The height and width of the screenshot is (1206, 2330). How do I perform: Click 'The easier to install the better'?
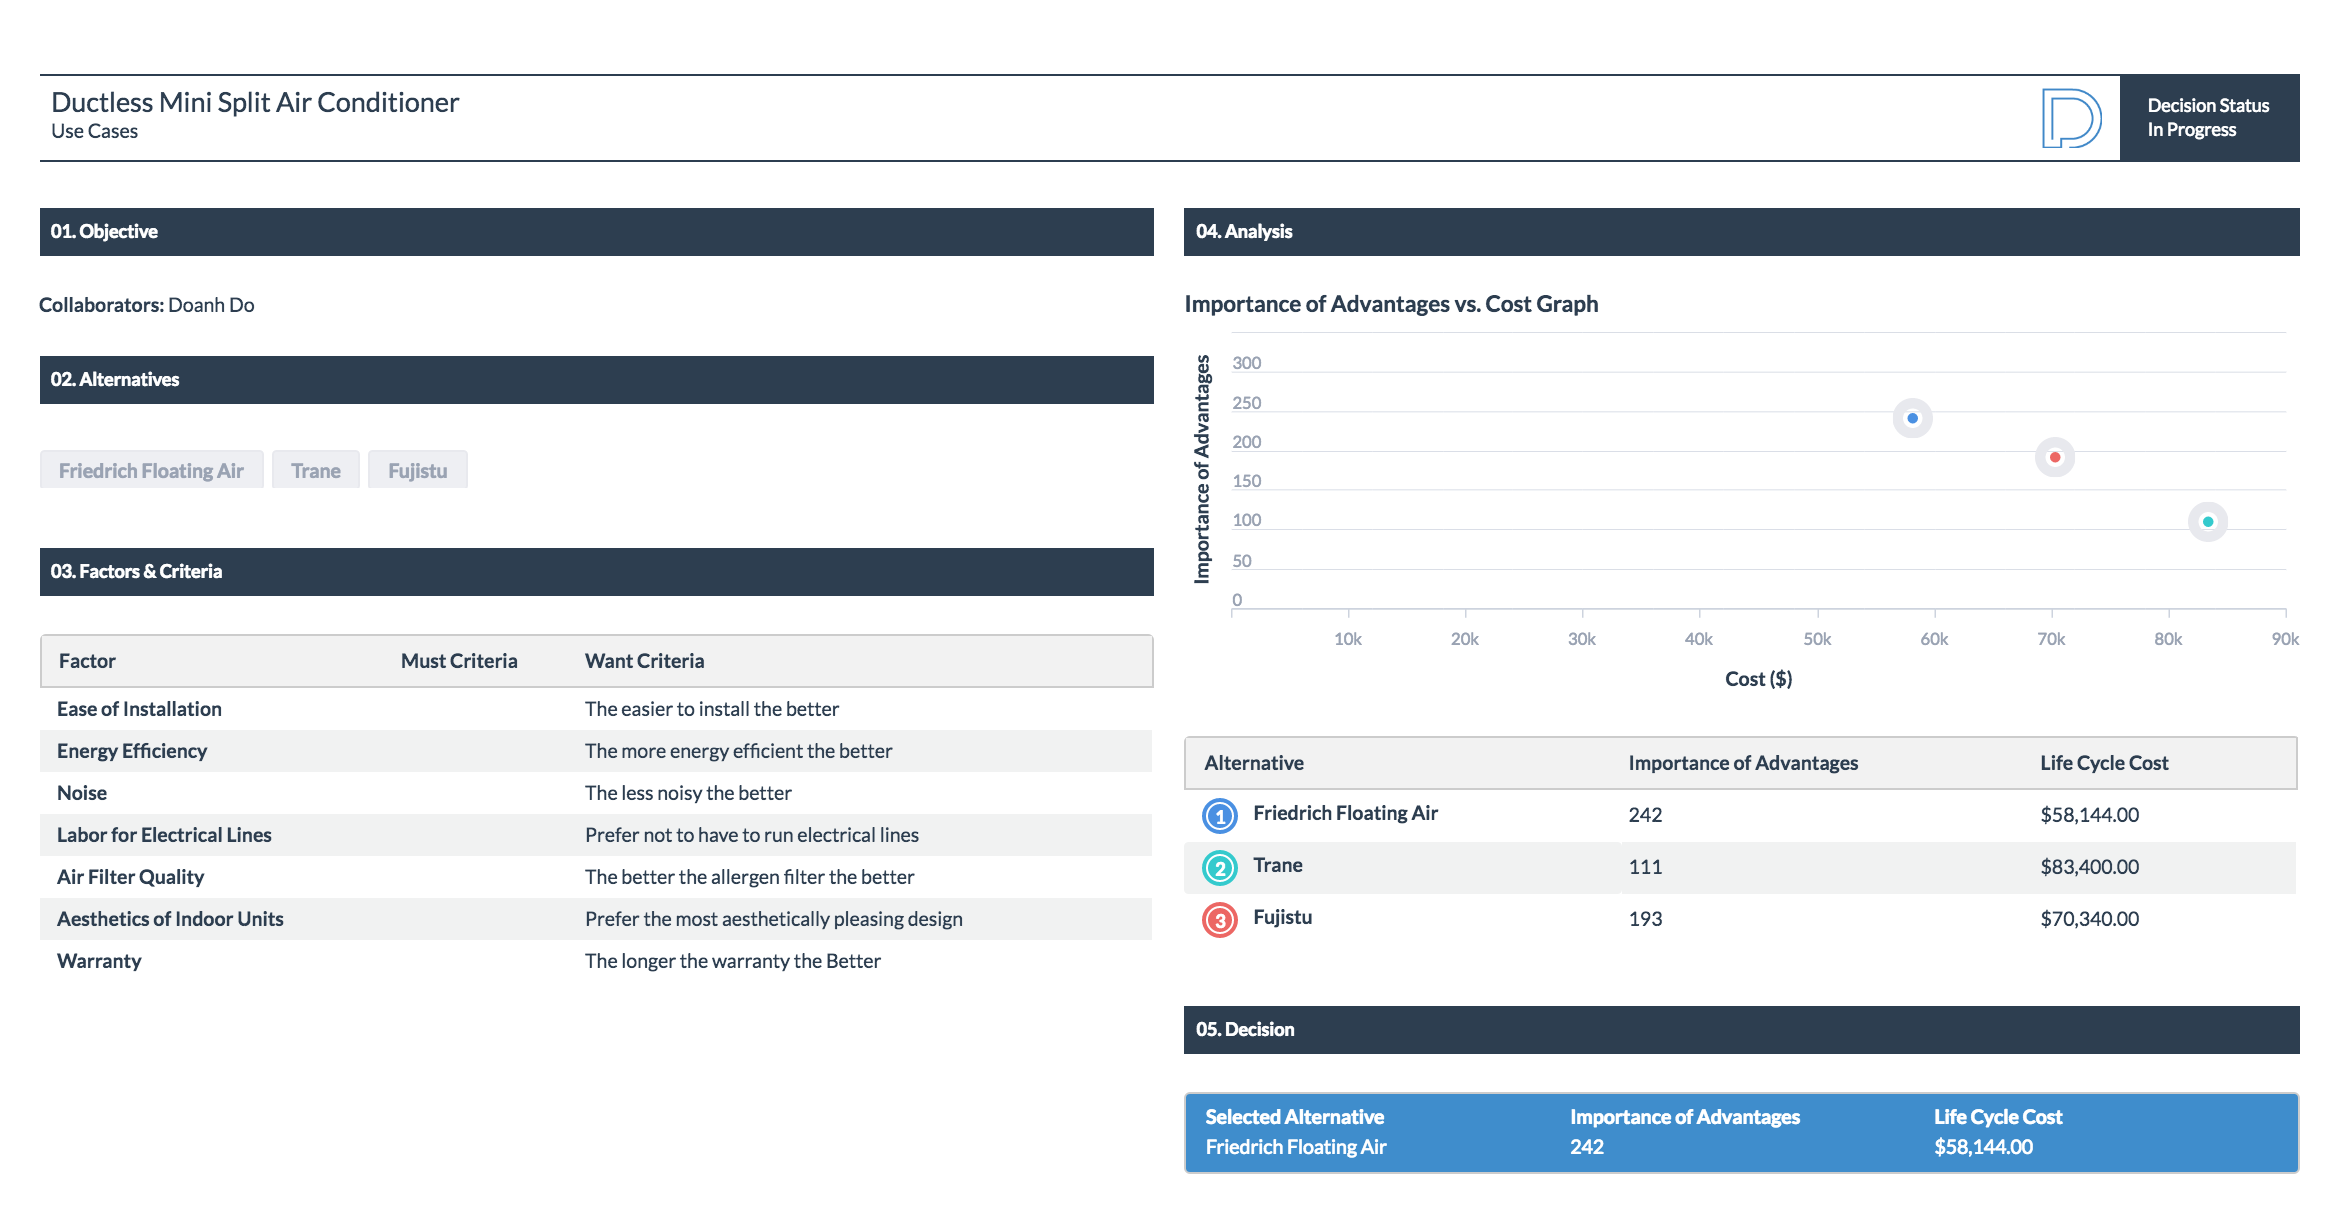(712, 709)
